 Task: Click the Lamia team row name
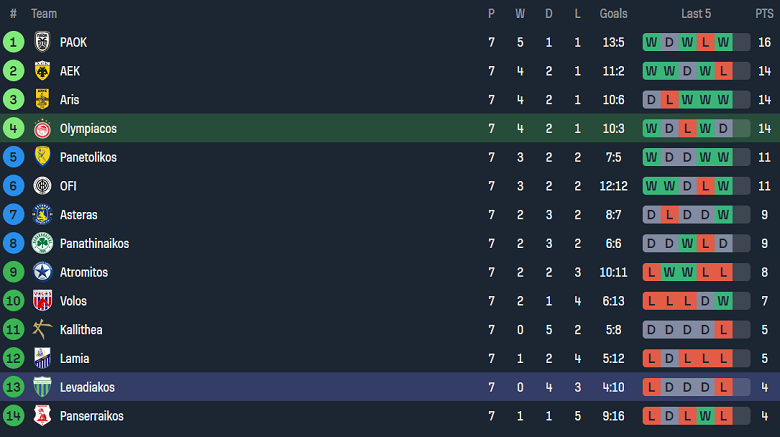[x=74, y=358]
